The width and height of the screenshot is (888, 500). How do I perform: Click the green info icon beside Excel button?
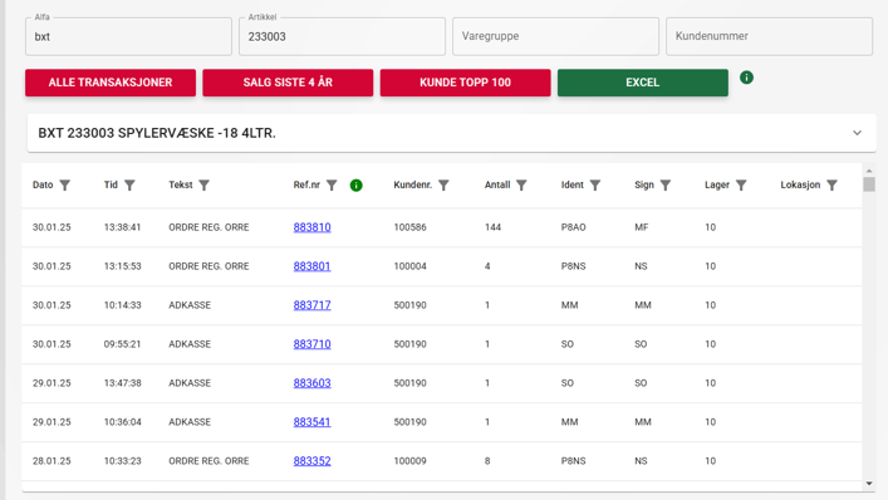[x=746, y=78]
